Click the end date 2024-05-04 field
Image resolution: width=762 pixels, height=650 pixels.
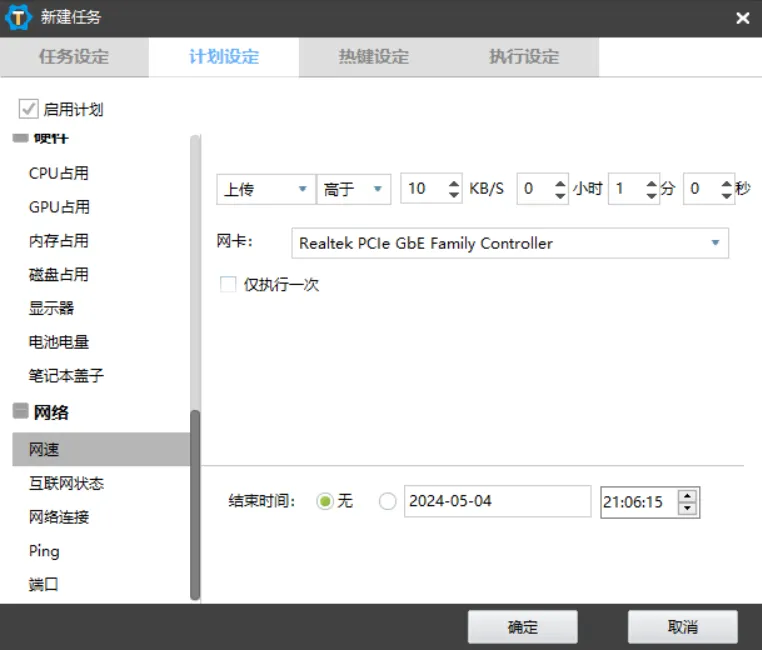pyautogui.click(x=497, y=502)
